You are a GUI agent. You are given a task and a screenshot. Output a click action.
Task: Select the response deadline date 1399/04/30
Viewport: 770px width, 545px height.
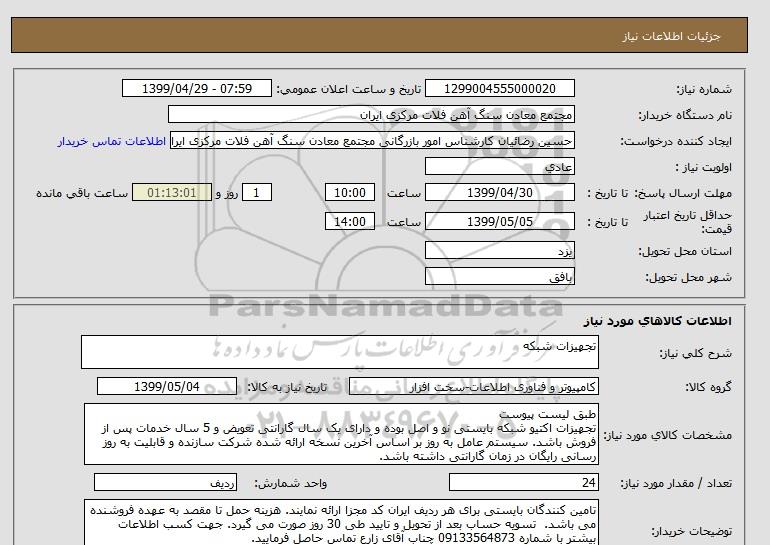[499, 192]
